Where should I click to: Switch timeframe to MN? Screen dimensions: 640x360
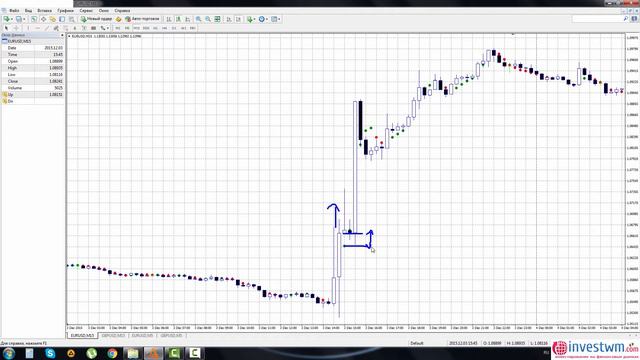coord(193,28)
